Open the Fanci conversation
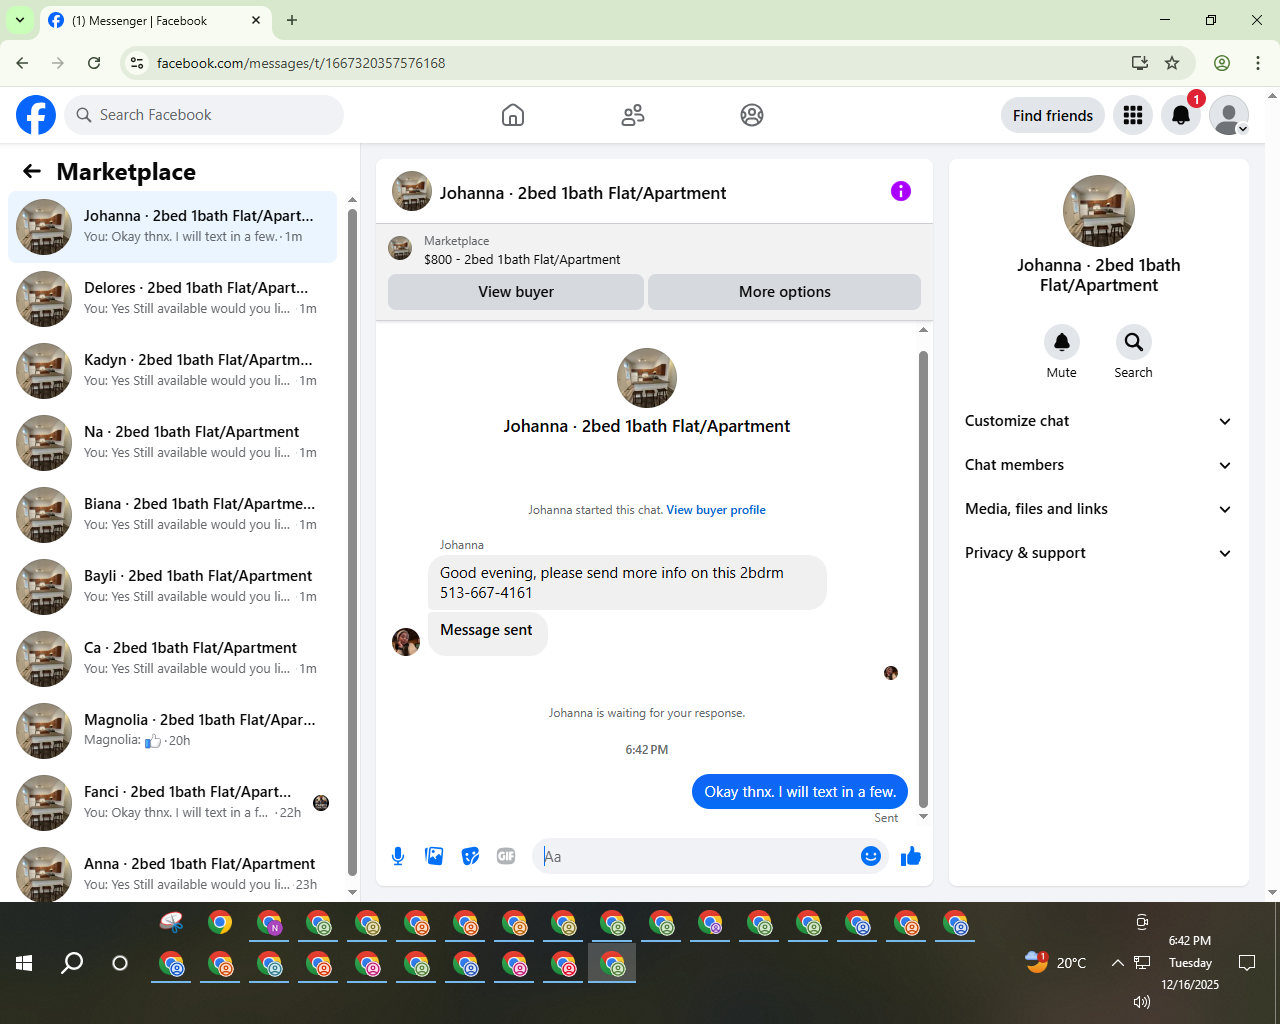 [x=173, y=803]
